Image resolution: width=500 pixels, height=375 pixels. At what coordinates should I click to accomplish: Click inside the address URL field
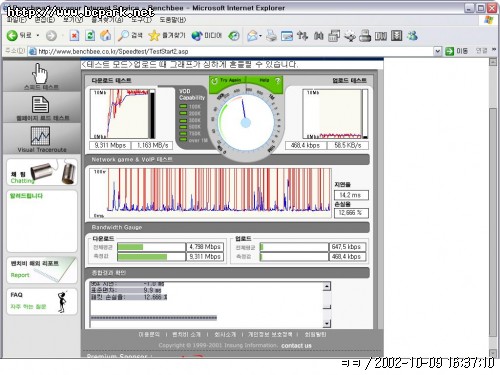tap(233, 51)
